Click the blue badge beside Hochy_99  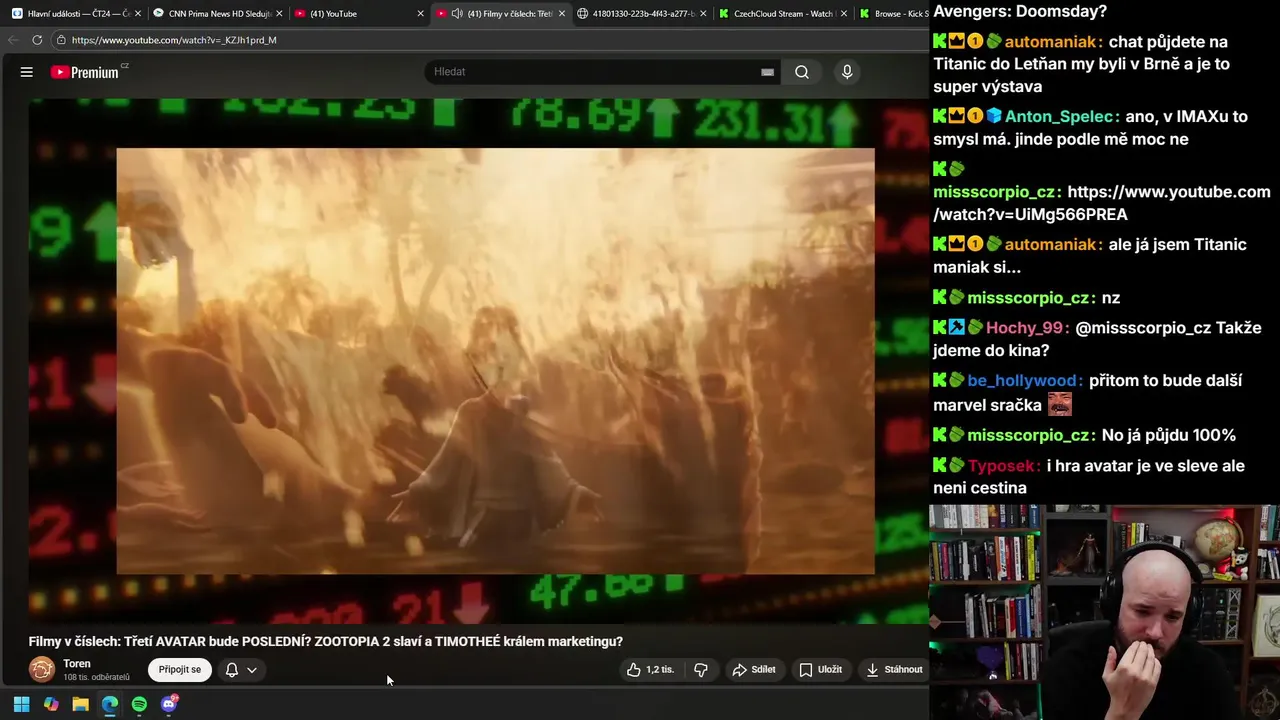(x=957, y=328)
